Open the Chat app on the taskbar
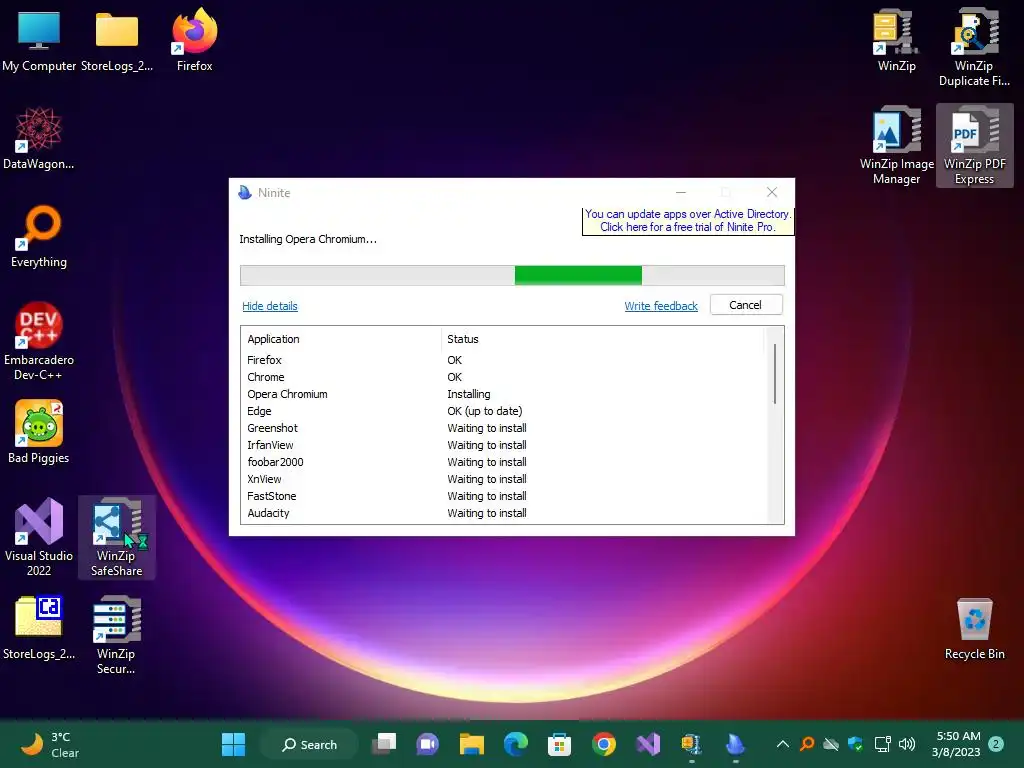1024x768 pixels. click(x=428, y=744)
